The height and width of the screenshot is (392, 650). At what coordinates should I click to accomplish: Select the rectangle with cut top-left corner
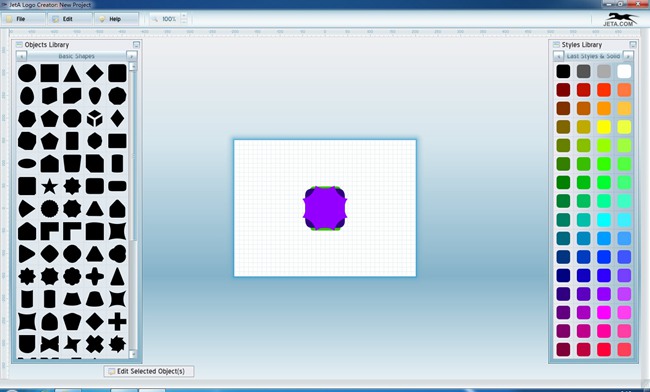[72, 96]
